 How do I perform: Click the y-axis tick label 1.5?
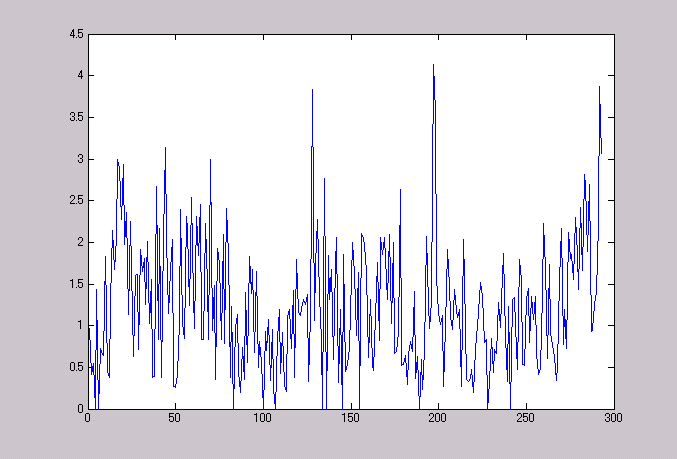click(x=76, y=284)
